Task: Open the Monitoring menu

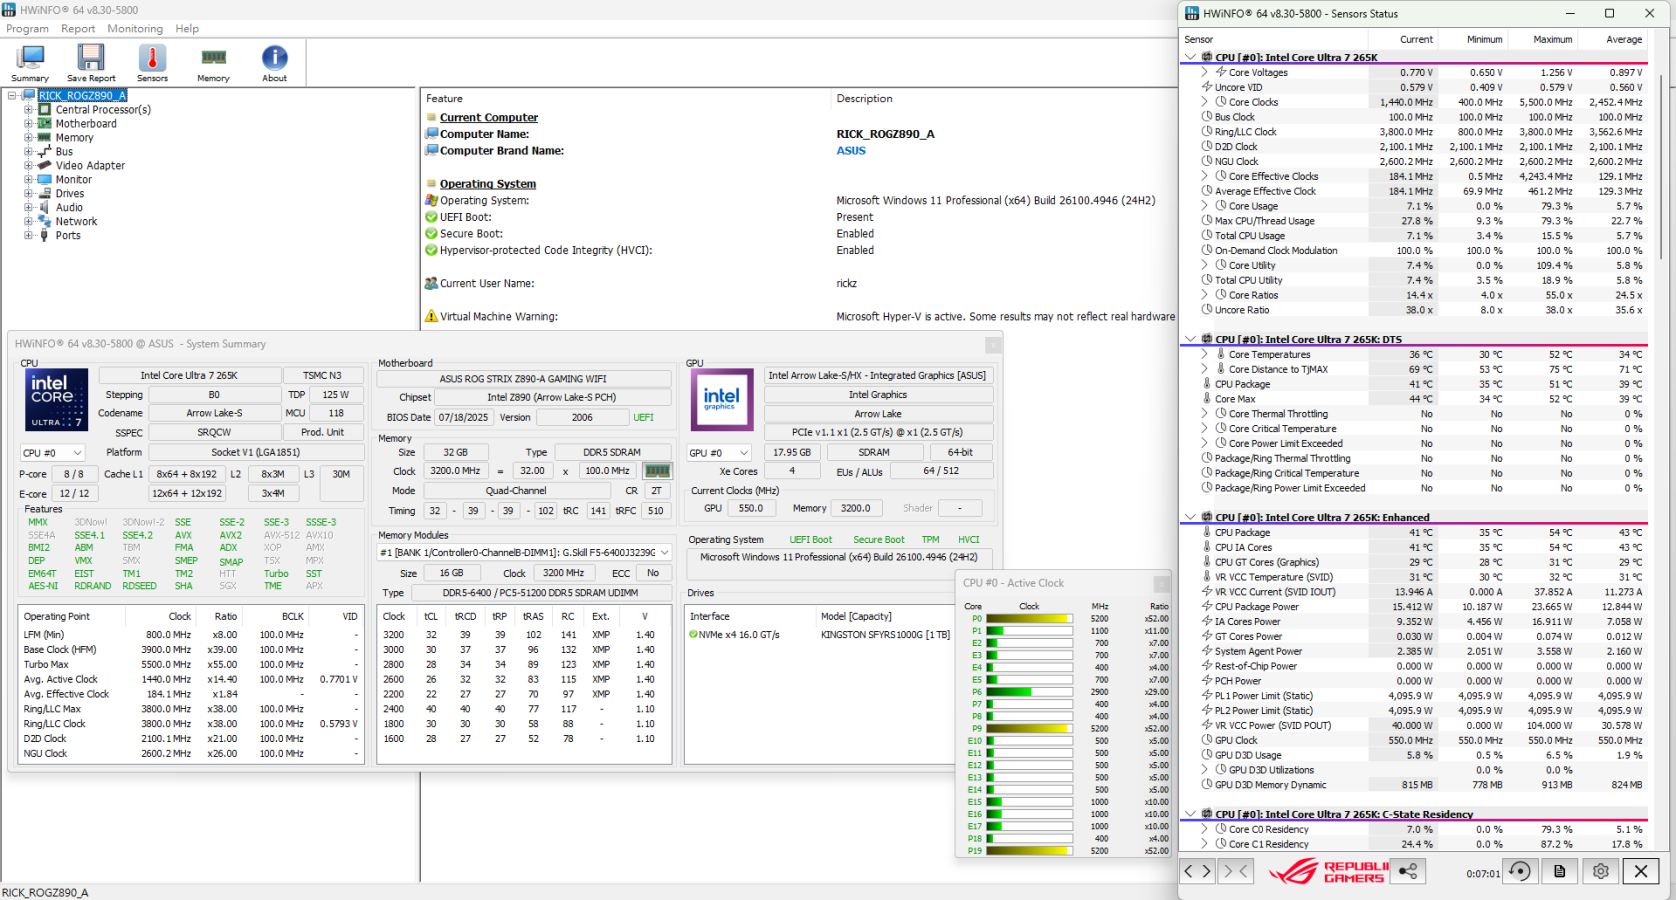Action: click(135, 29)
